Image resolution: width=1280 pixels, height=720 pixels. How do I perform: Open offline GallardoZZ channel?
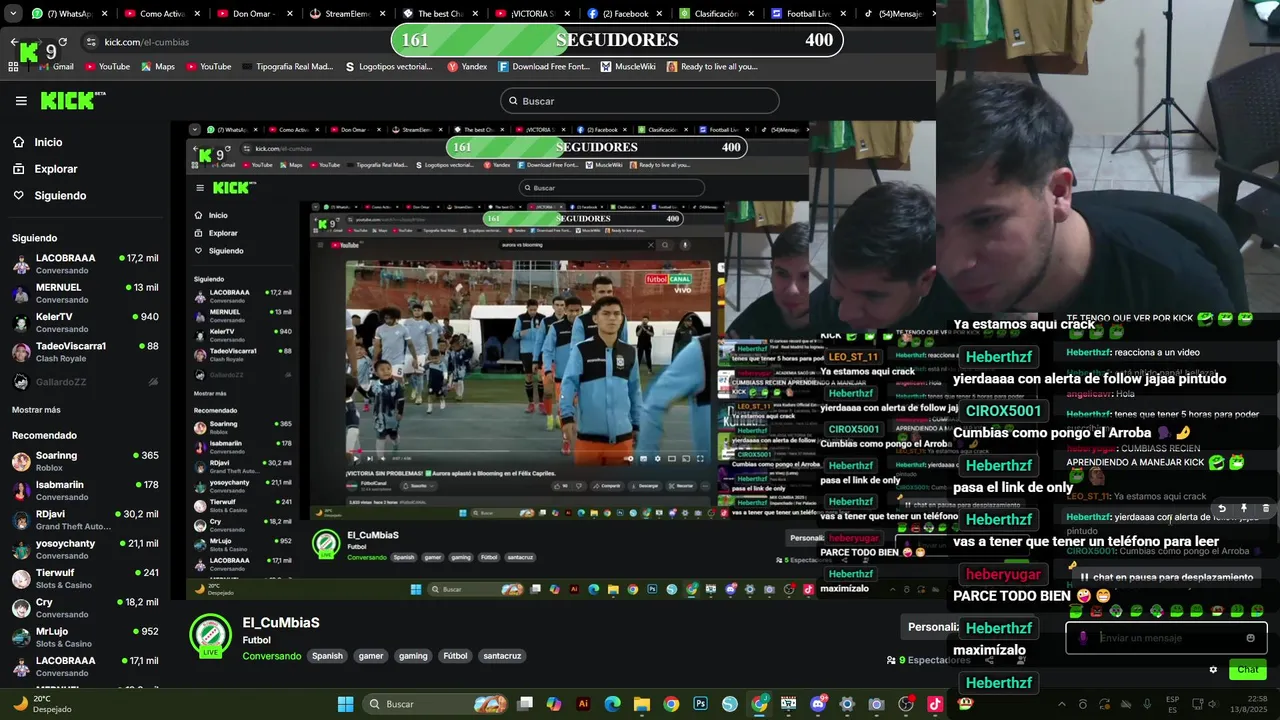click(85, 382)
